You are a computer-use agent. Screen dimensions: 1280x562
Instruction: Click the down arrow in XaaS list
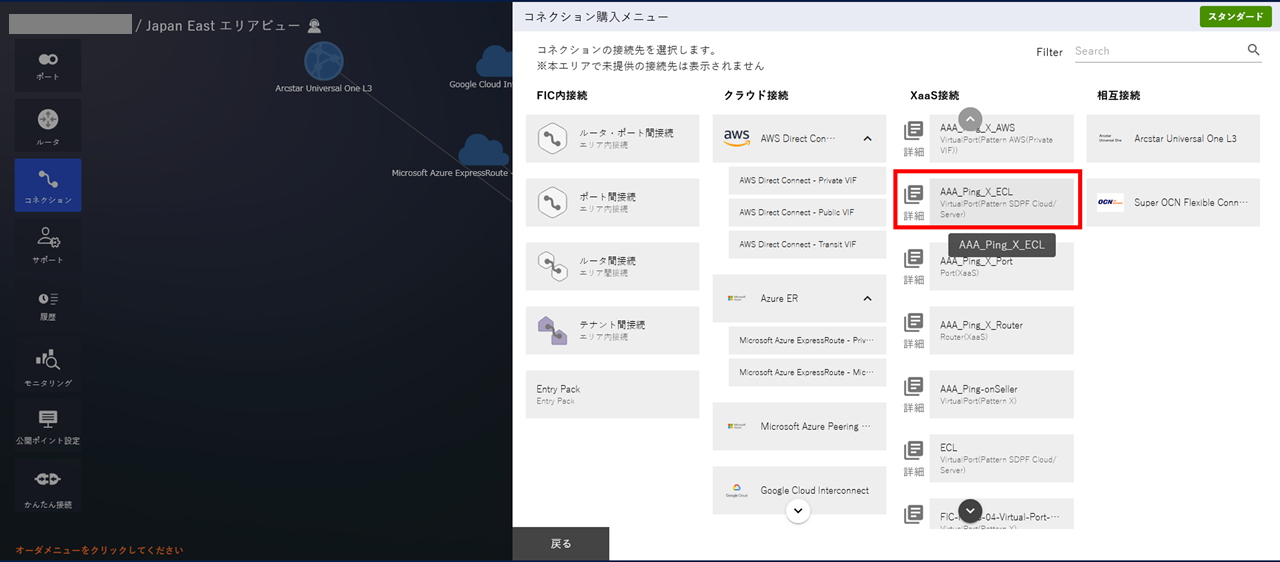coord(970,510)
